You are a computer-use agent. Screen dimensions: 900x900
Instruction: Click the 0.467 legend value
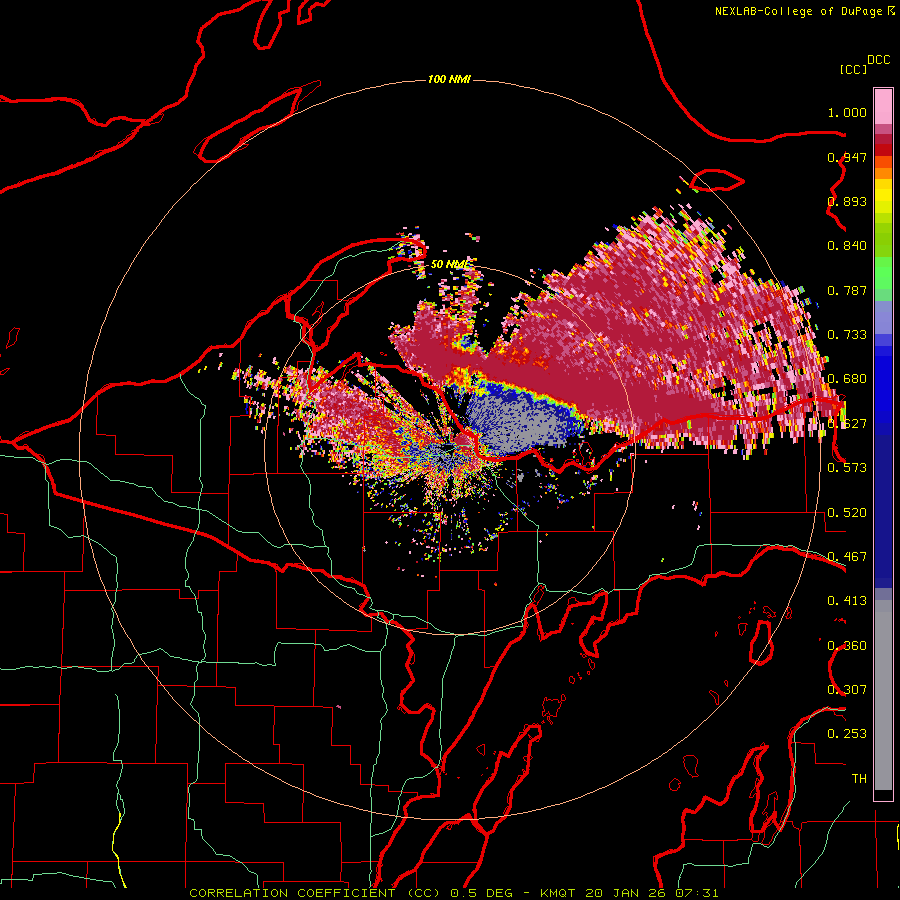(847, 557)
